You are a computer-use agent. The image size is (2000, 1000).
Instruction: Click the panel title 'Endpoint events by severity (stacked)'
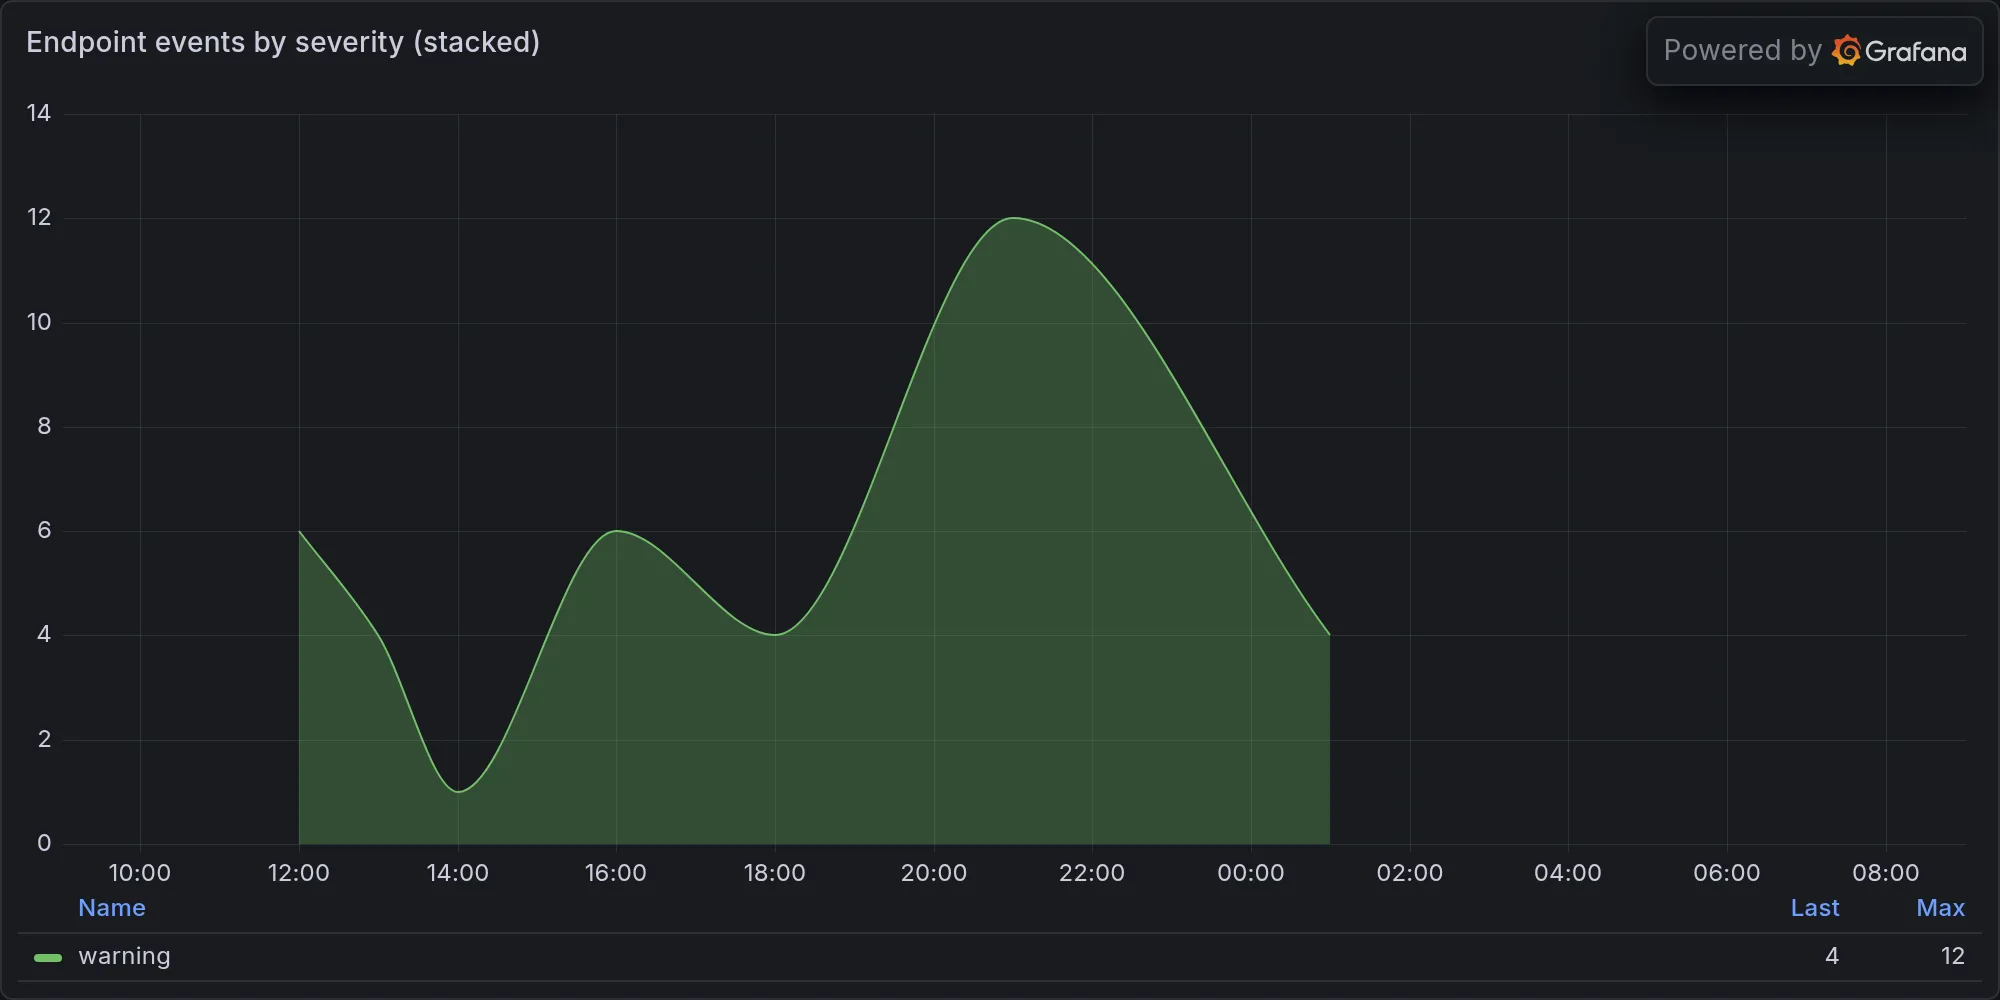pyautogui.click(x=283, y=42)
